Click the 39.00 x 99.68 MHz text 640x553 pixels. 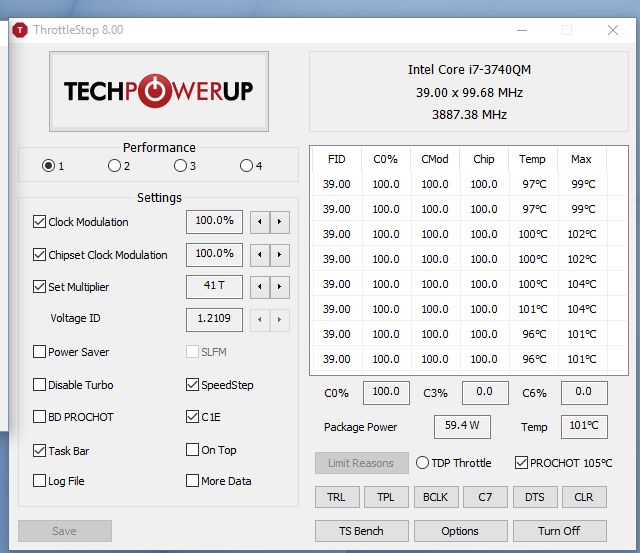pyautogui.click(x=469, y=93)
